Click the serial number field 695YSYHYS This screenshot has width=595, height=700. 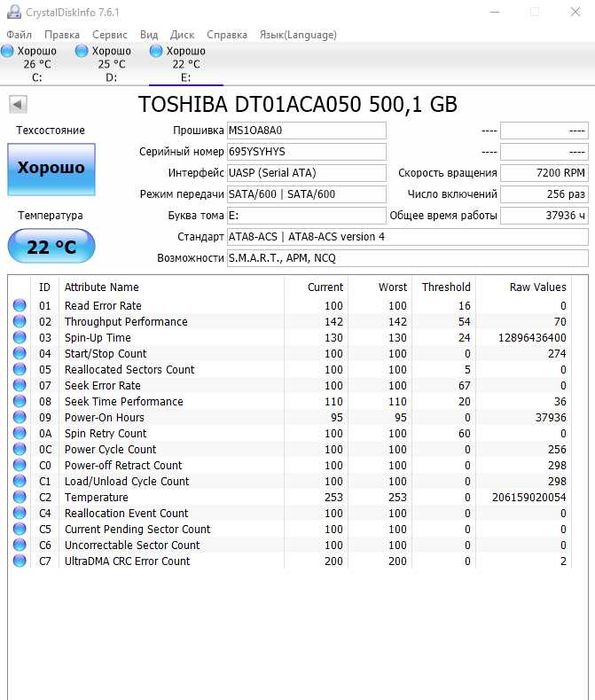[307, 152]
